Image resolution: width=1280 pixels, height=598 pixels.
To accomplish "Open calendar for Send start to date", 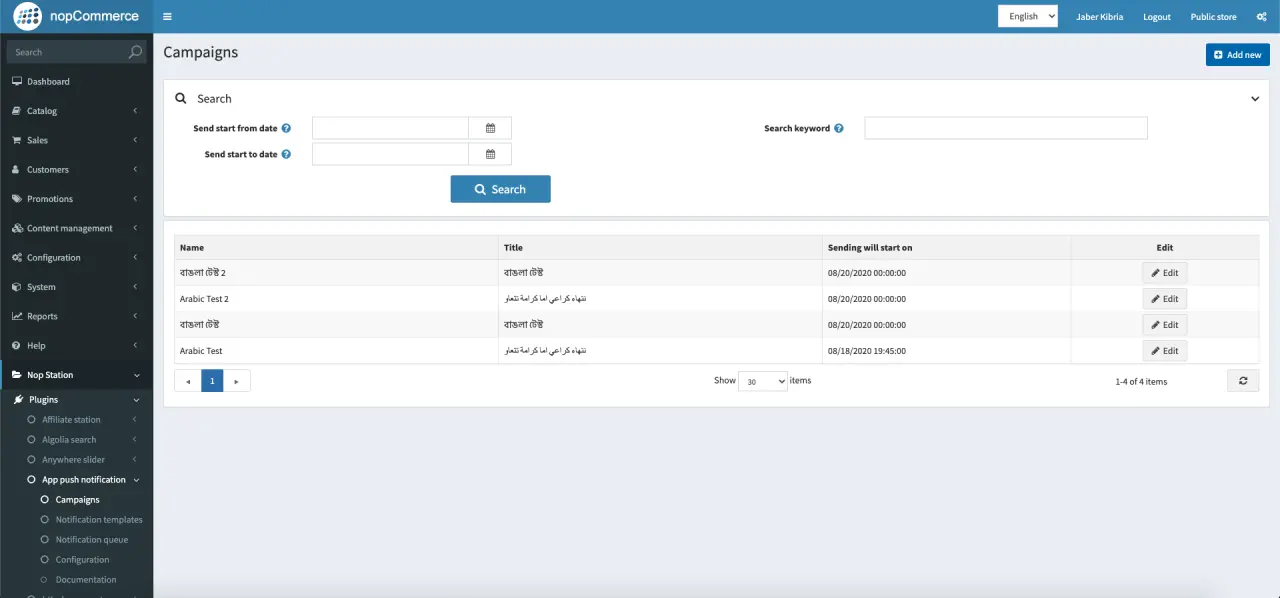I will coord(490,154).
